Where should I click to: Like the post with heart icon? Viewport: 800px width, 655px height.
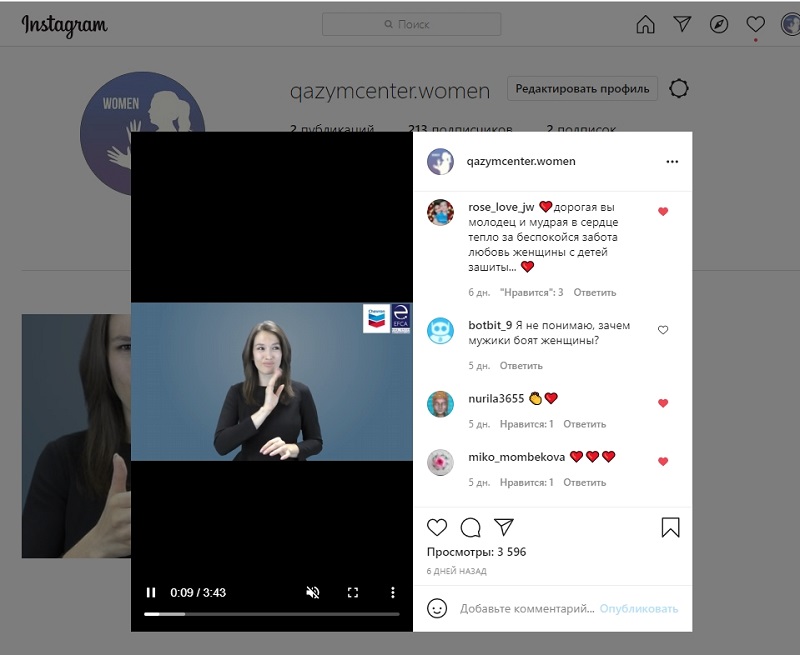coord(437,527)
